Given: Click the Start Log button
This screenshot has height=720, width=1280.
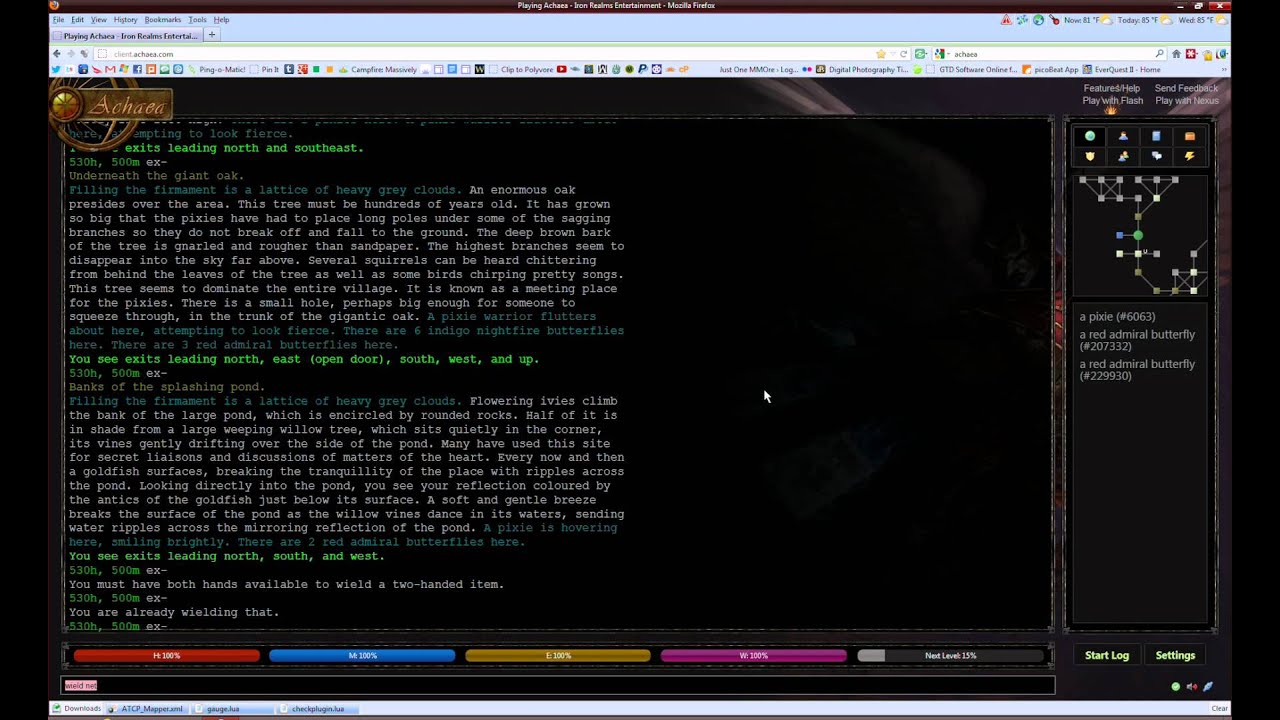Looking at the screenshot, I should pyautogui.click(x=1107, y=655).
